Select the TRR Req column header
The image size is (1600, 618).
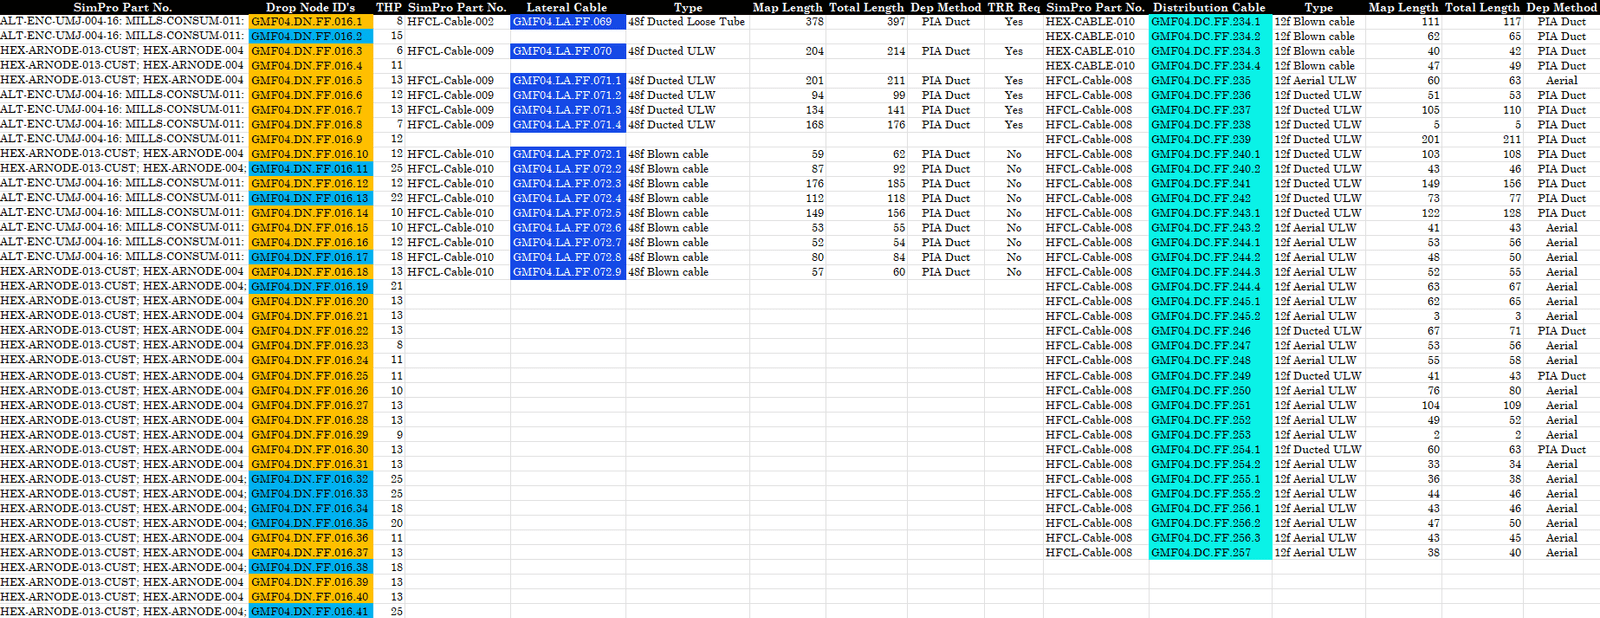pos(1014,7)
